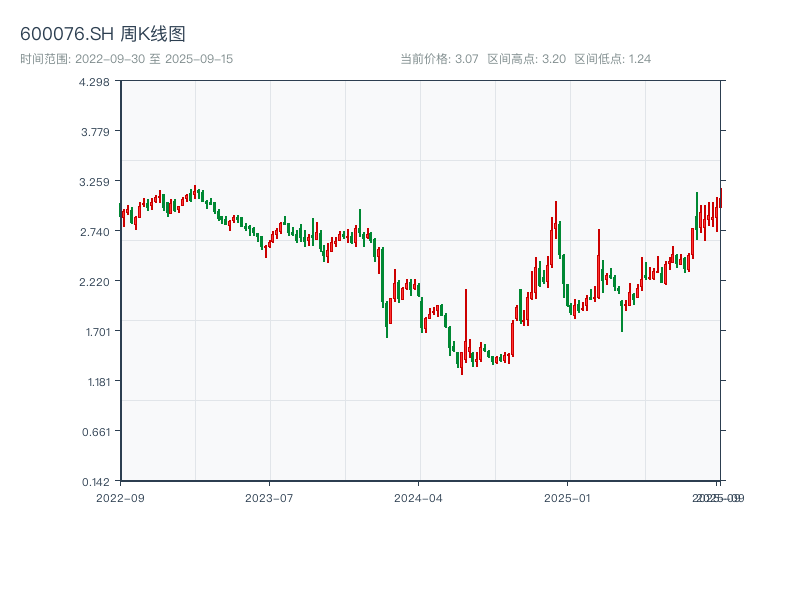
Task: Select the 当前价格 3.07 label
Action: tap(439, 59)
